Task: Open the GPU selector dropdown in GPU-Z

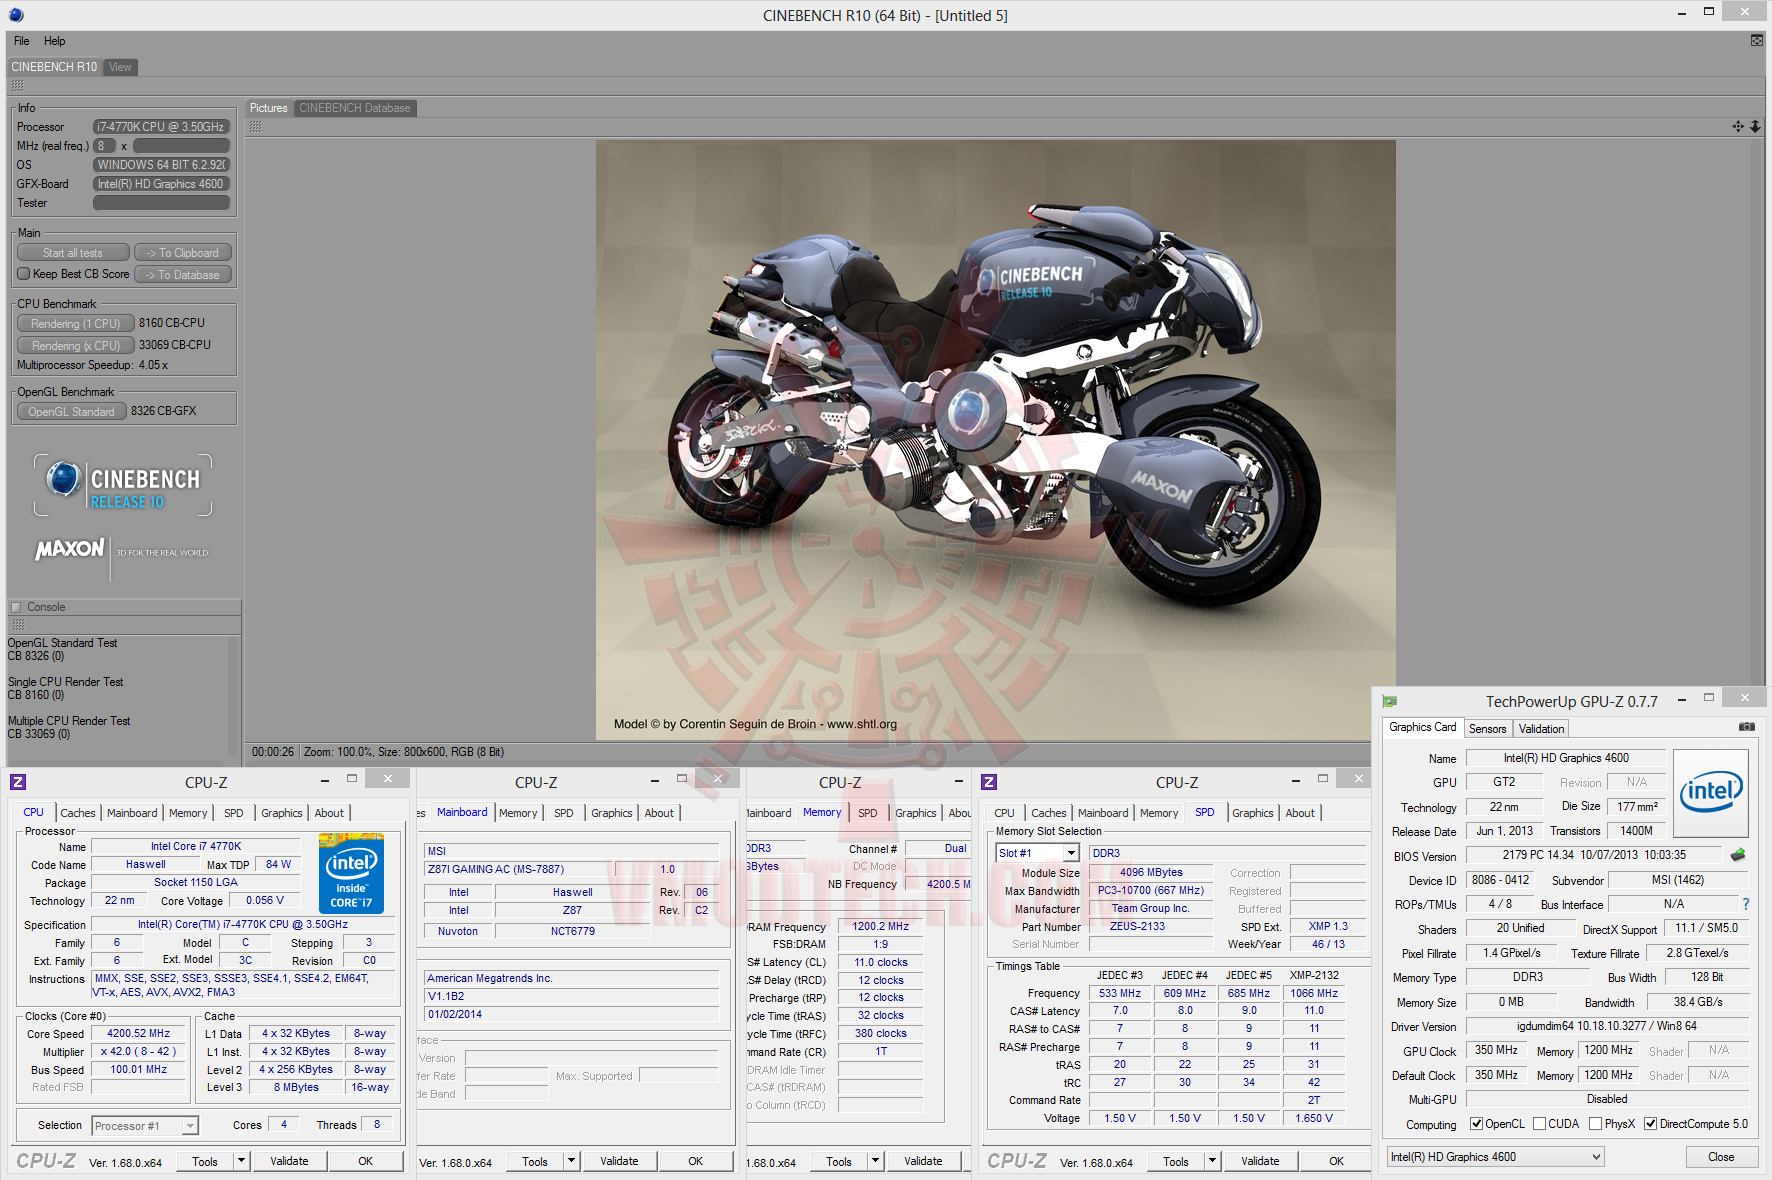Action: point(1597,1157)
